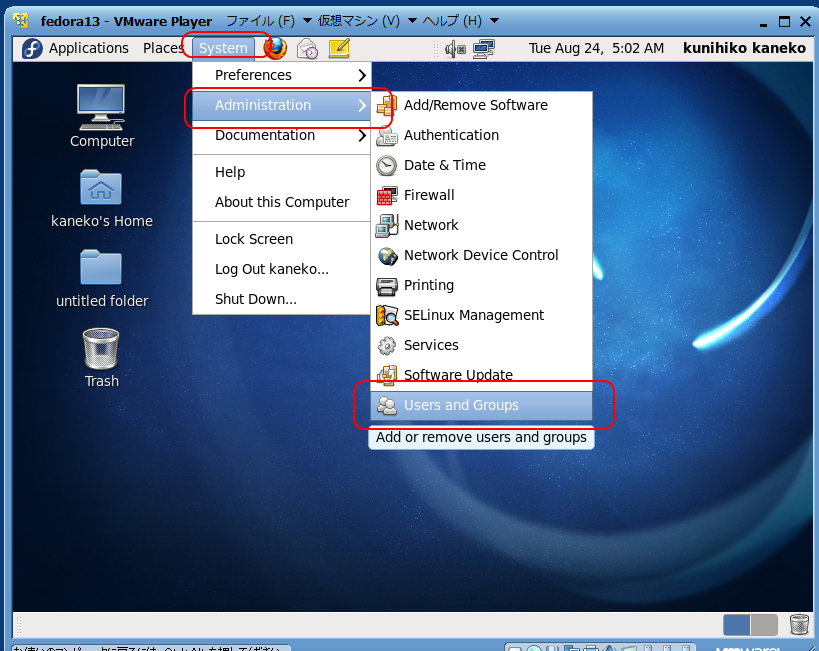The width and height of the screenshot is (819, 651).
Task: Click the Software Update icon
Action: click(x=387, y=375)
